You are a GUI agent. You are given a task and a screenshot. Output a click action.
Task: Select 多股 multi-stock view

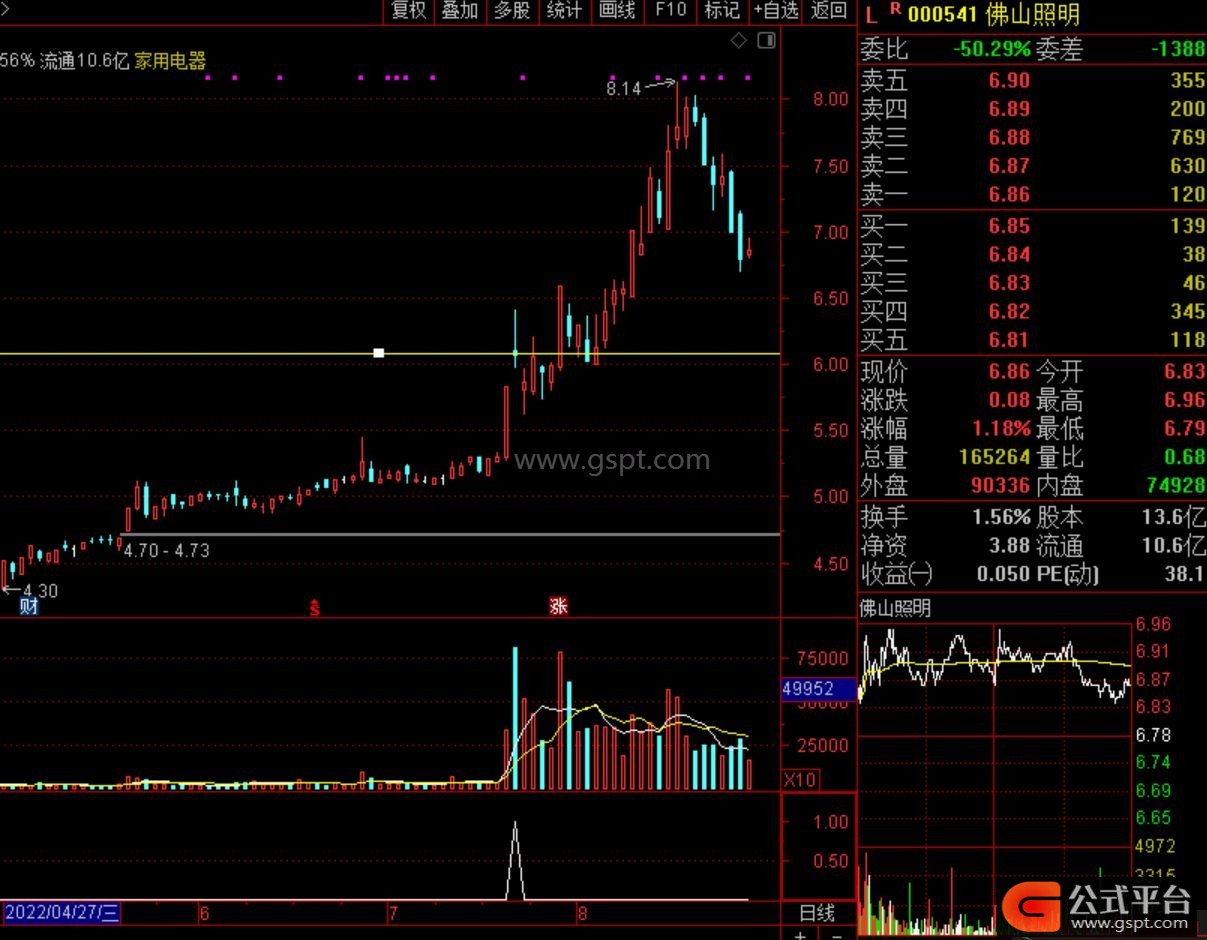click(x=512, y=11)
